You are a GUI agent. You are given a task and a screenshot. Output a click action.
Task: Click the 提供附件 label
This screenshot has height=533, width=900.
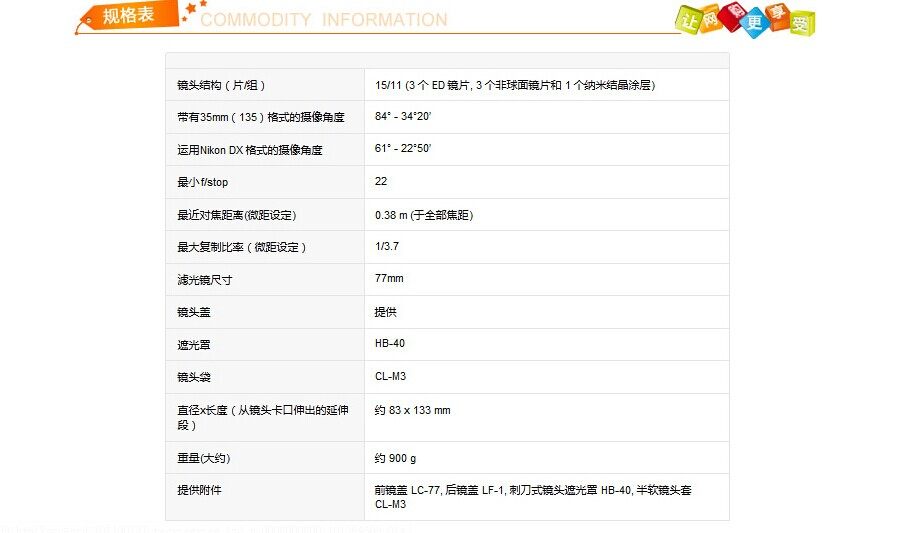pyautogui.click(x=199, y=490)
